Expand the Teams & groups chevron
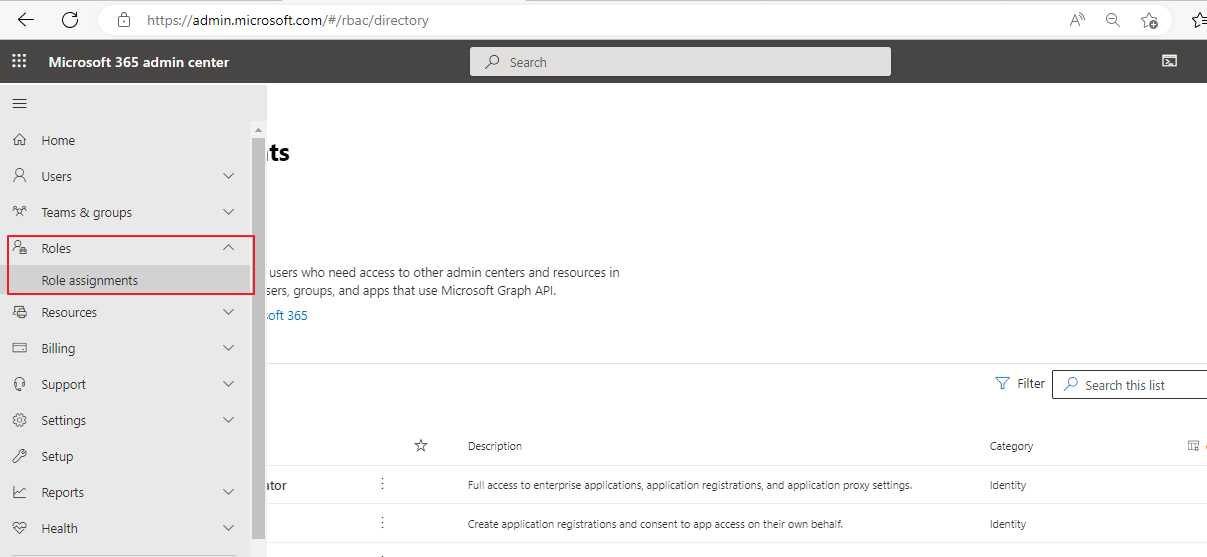Image resolution: width=1207 pixels, height=557 pixels. click(228, 212)
